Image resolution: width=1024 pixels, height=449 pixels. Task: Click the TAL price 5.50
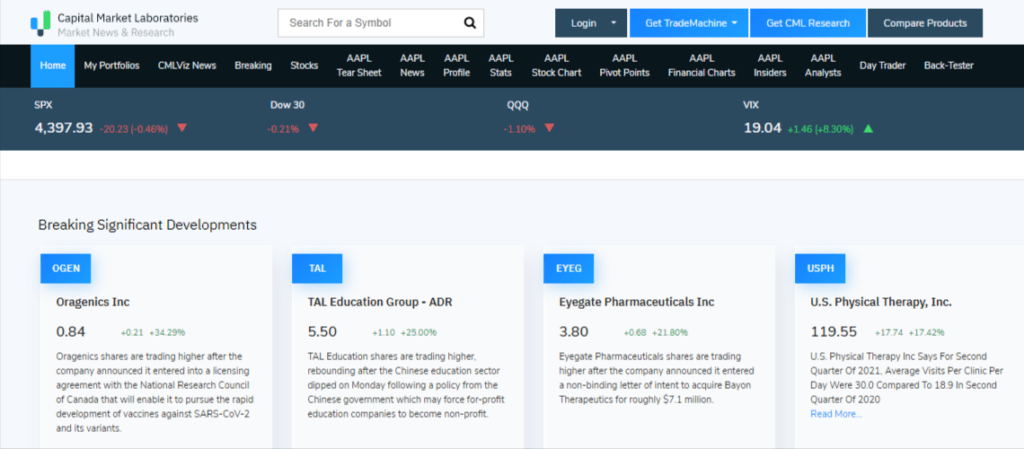tap(322, 332)
